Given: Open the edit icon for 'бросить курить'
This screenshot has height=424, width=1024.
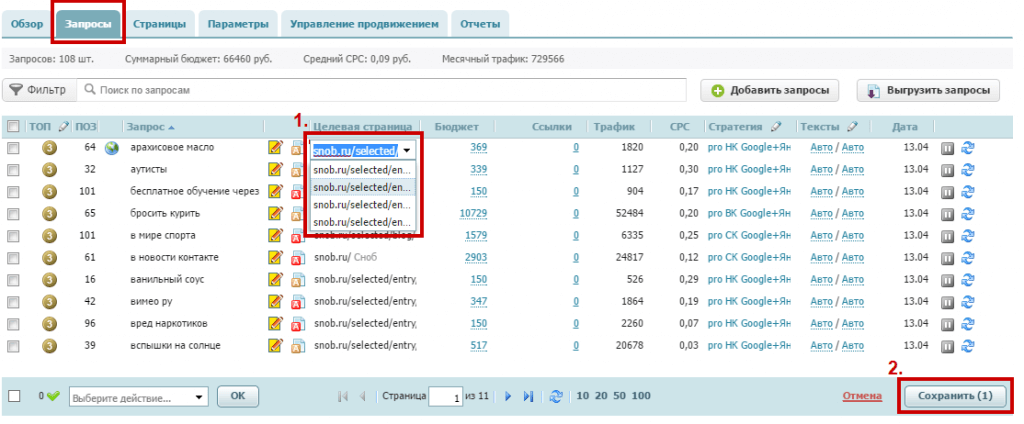Looking at the screenshot, I should pyautogui.click(x=275, y=214).
